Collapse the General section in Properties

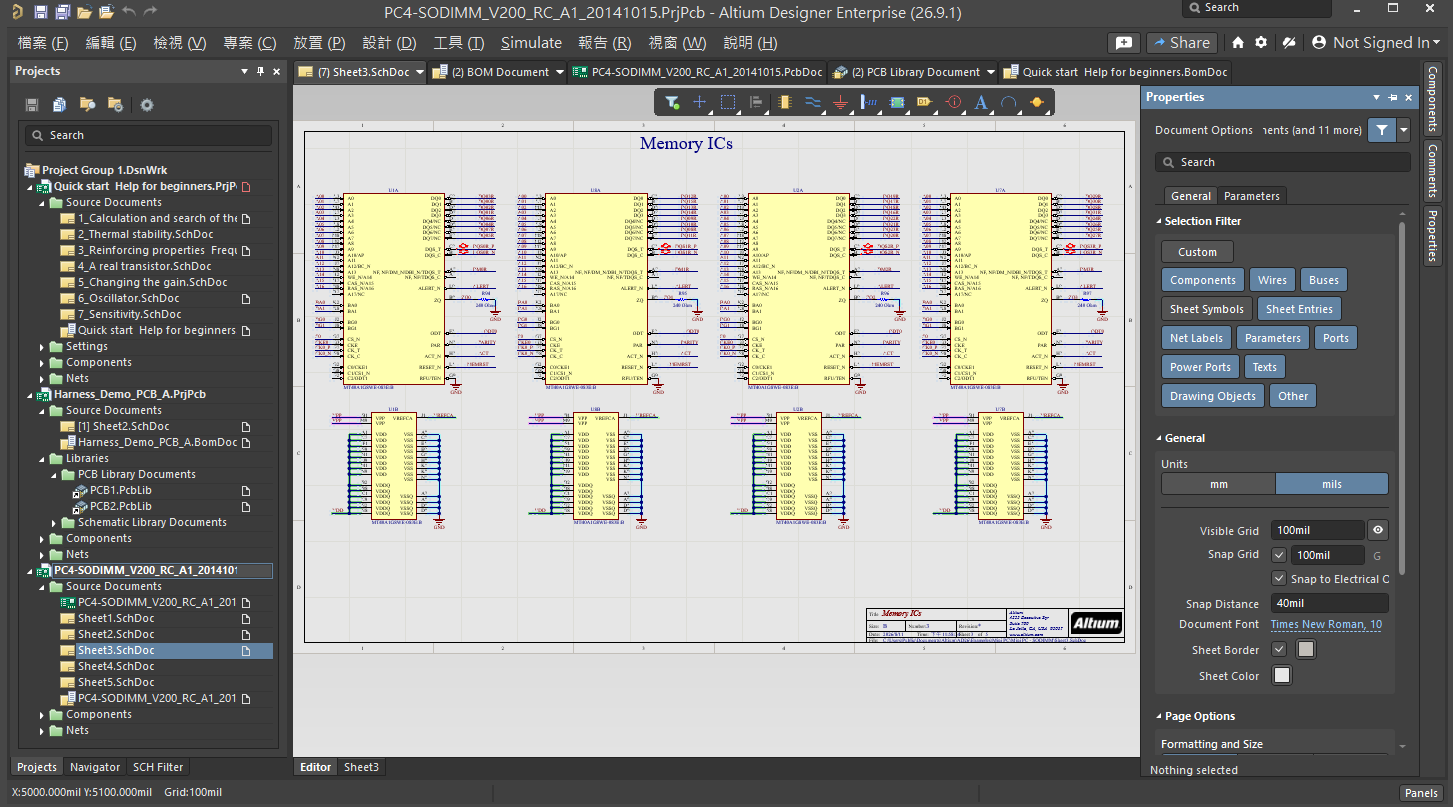pos(1159,438)
